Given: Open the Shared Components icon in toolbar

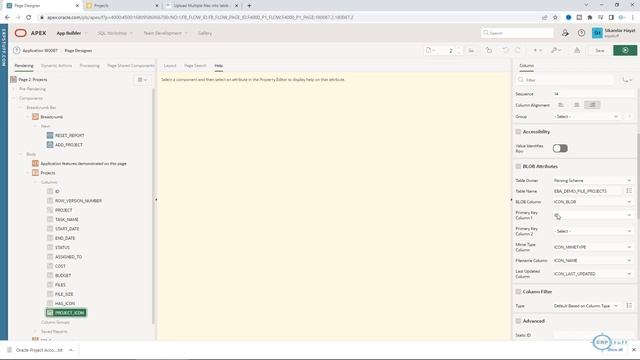Looking at the screenshot, I should pyautogui.click(x=577, y=50).
